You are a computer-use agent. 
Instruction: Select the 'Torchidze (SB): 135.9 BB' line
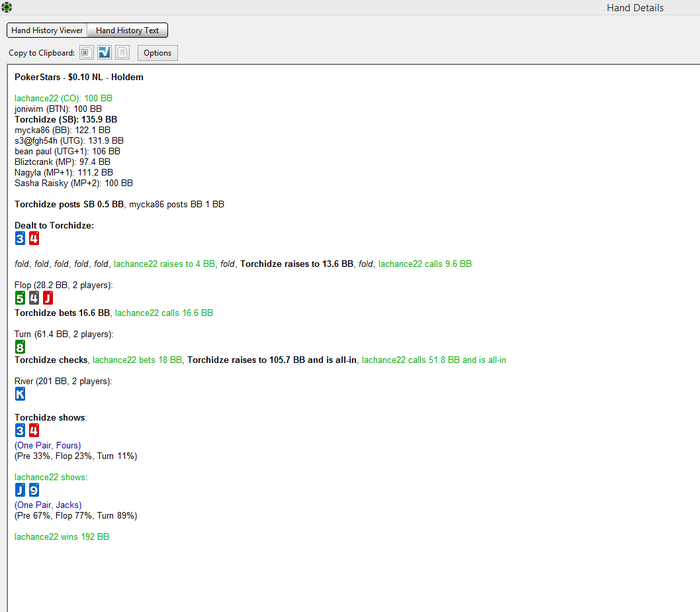66,120
